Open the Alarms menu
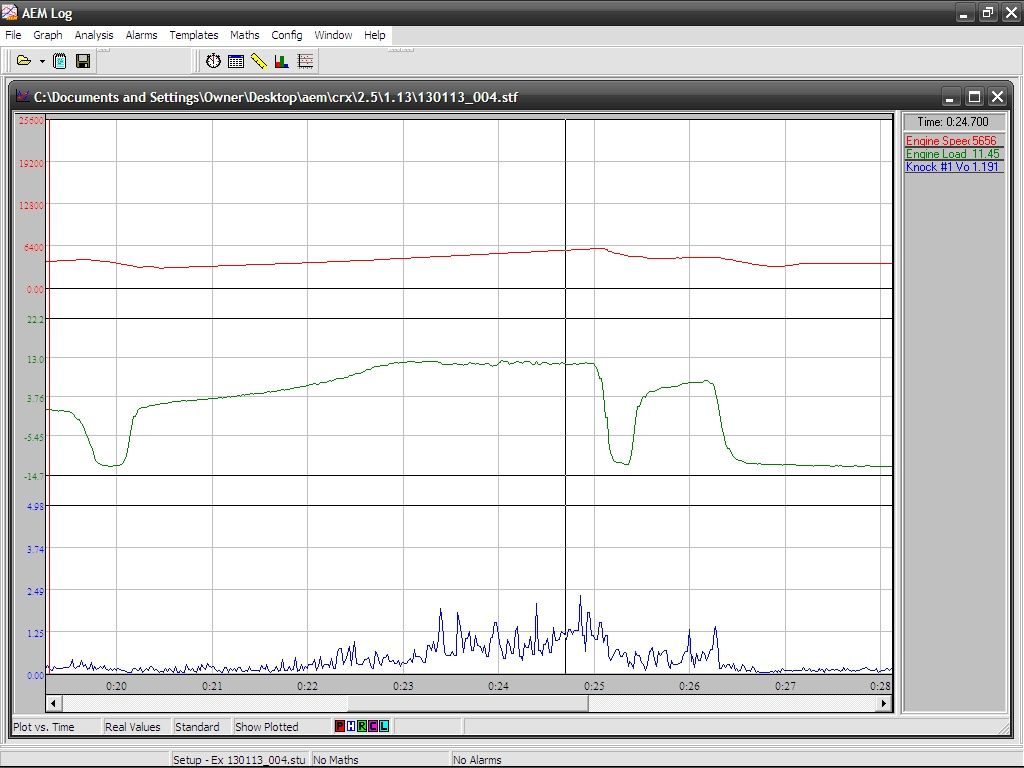 [142, 35]
